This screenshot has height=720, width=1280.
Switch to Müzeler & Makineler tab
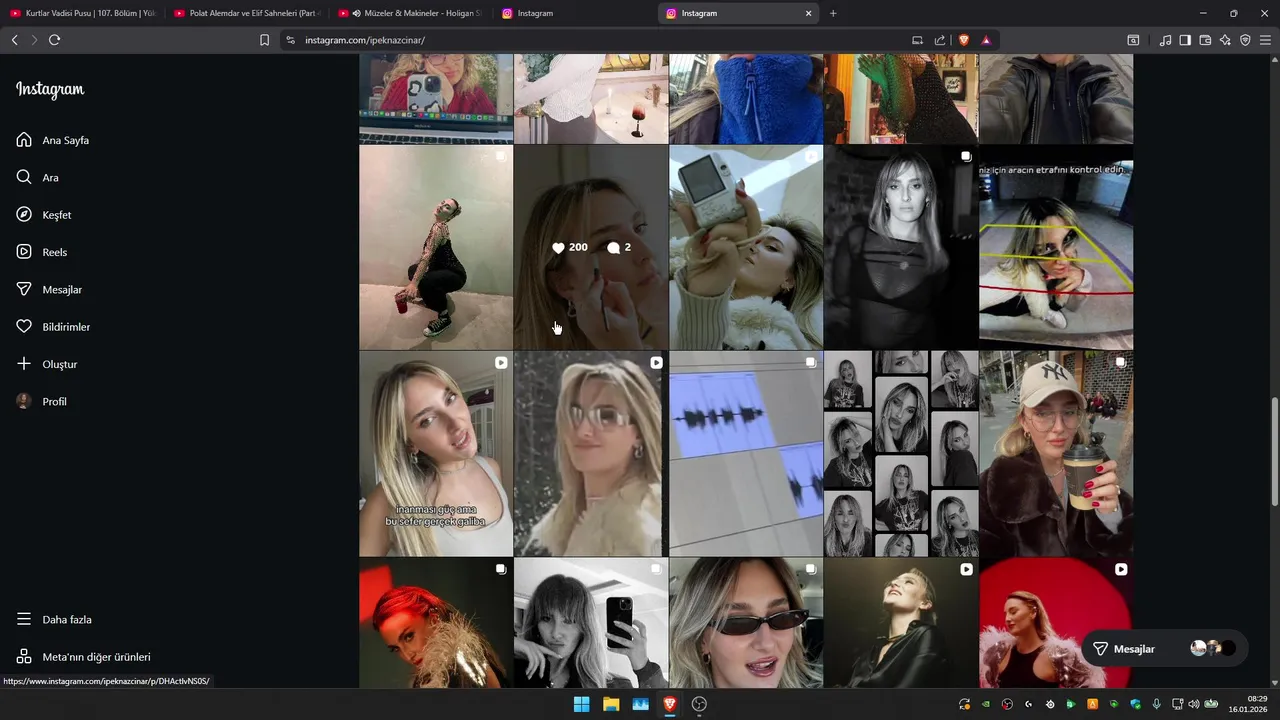(x=410, y=13)
